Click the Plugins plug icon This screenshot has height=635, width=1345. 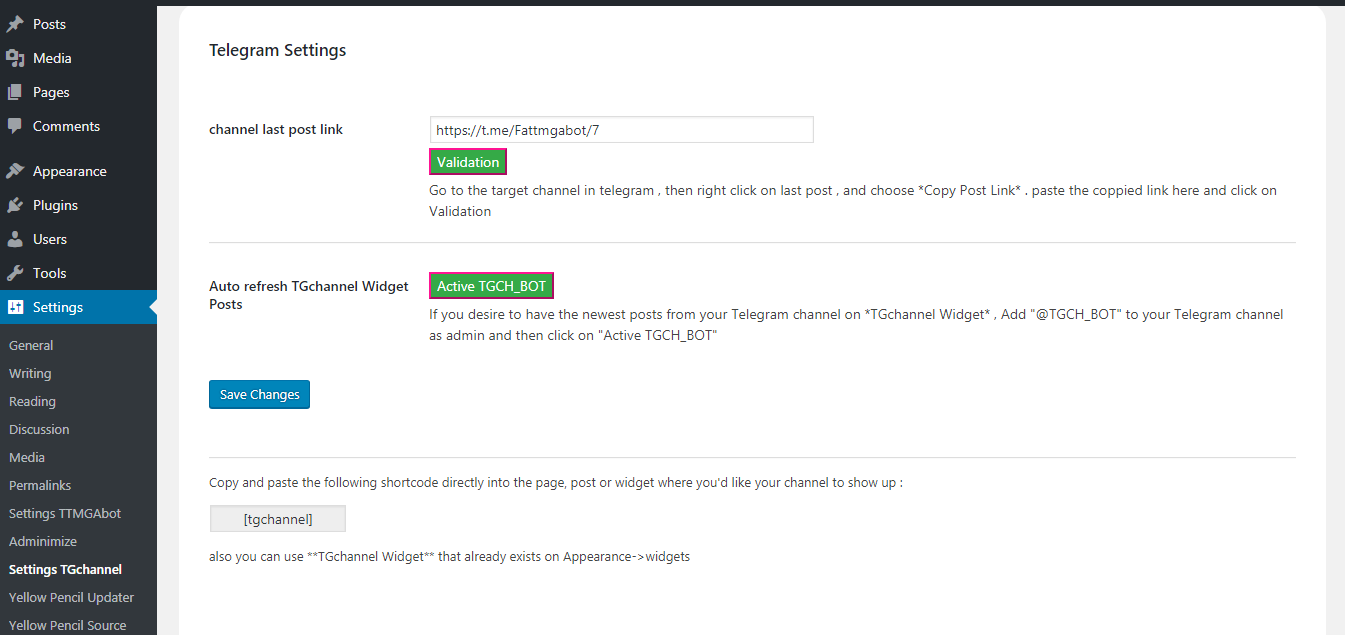(x=15, y=205)
